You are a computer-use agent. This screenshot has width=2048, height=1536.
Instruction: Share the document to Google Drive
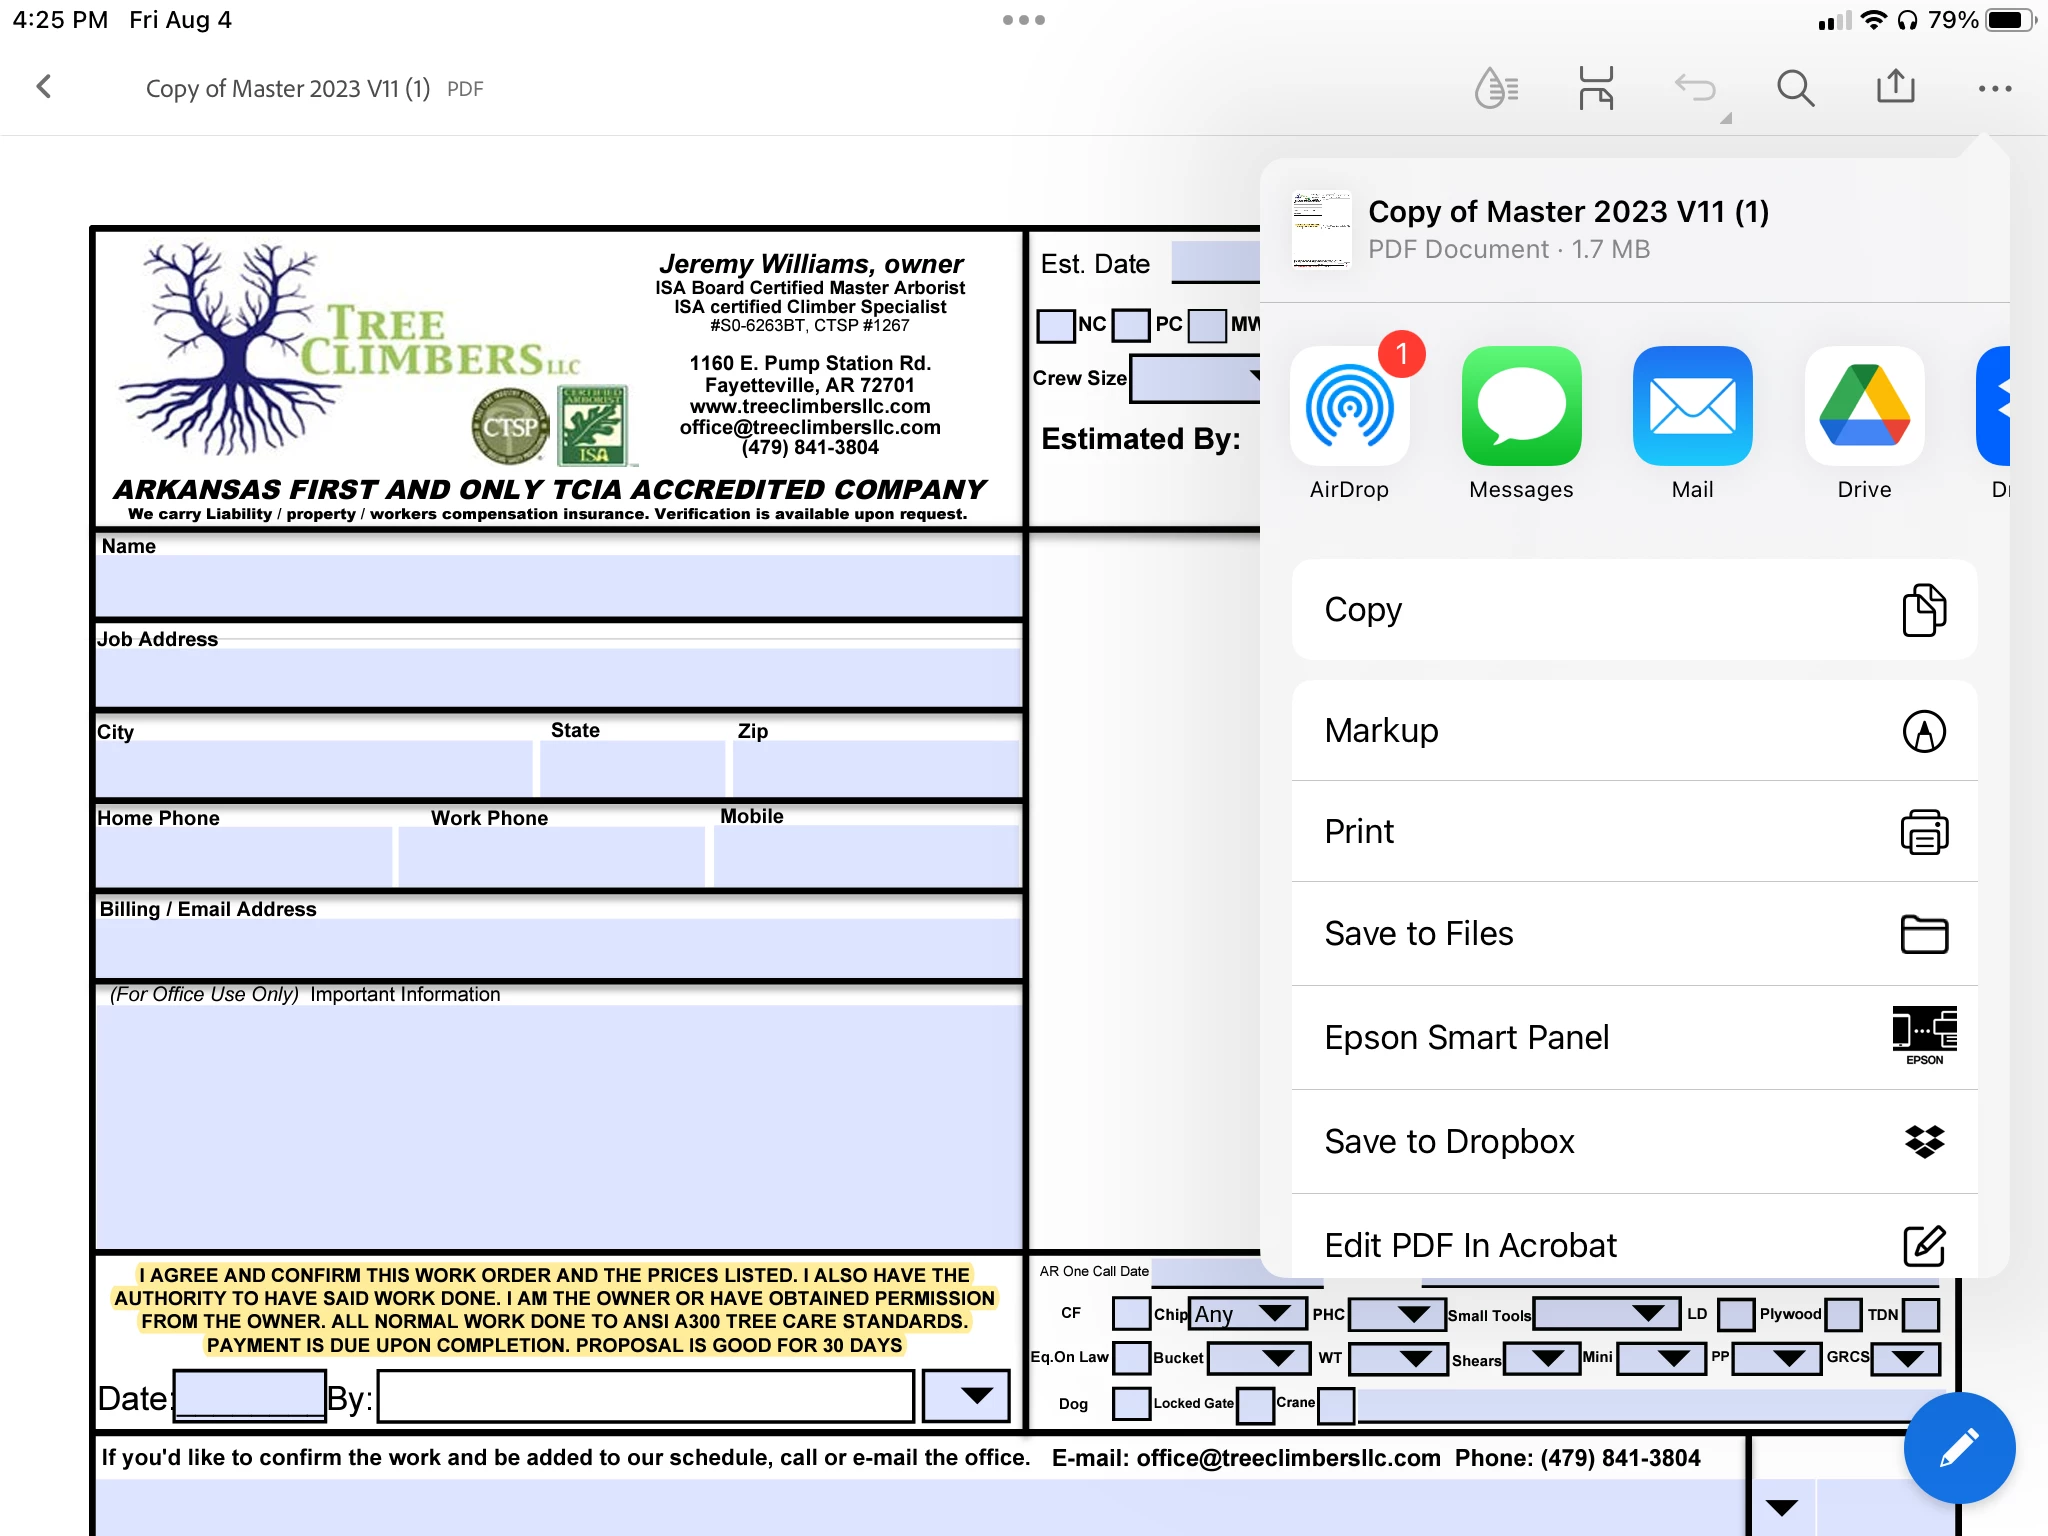click(1864, 407)
